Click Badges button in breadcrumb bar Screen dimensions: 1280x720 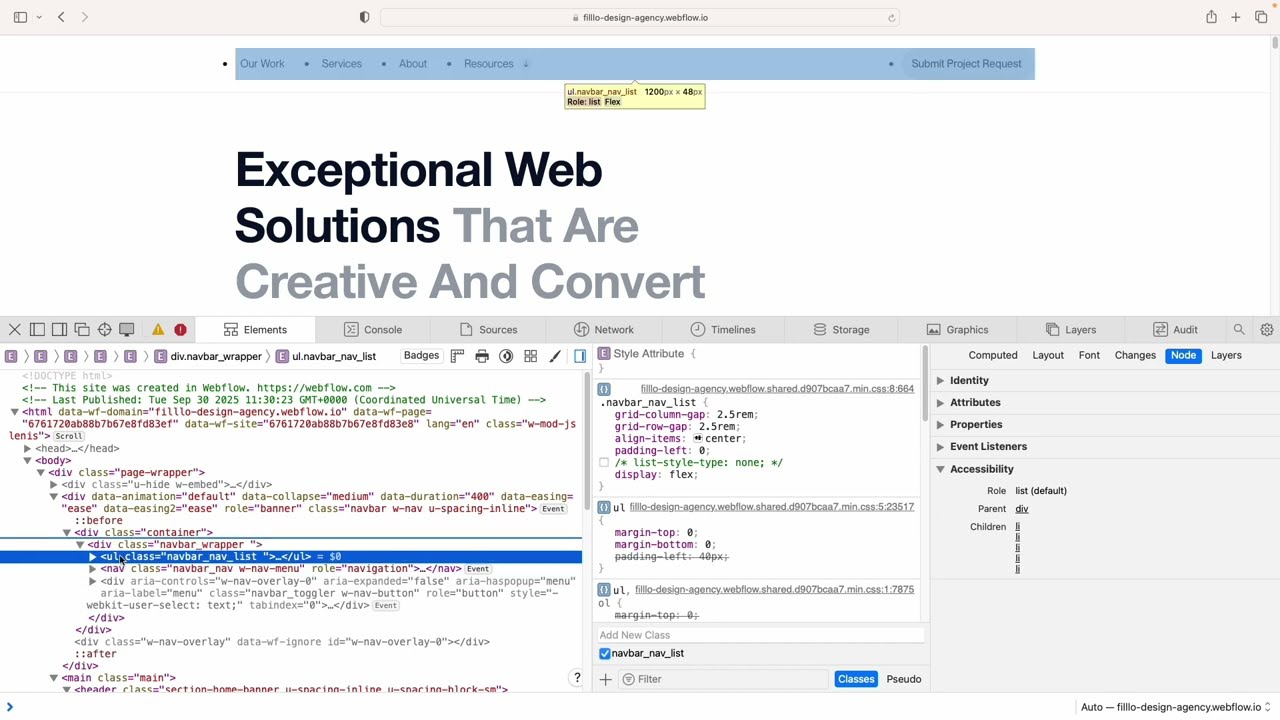[421, 356]
